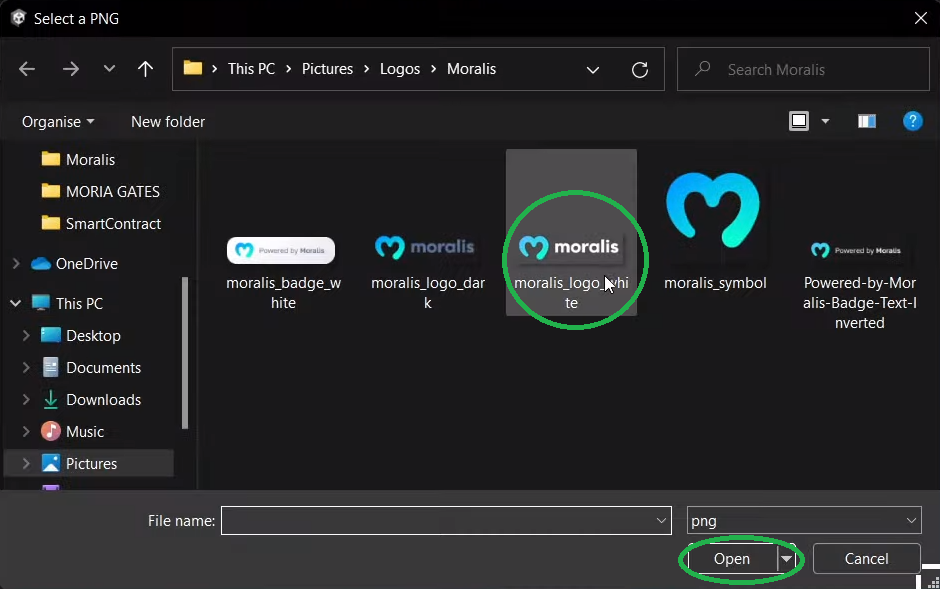Go up one folder level
940x589 pixels.
coord(145,70)
